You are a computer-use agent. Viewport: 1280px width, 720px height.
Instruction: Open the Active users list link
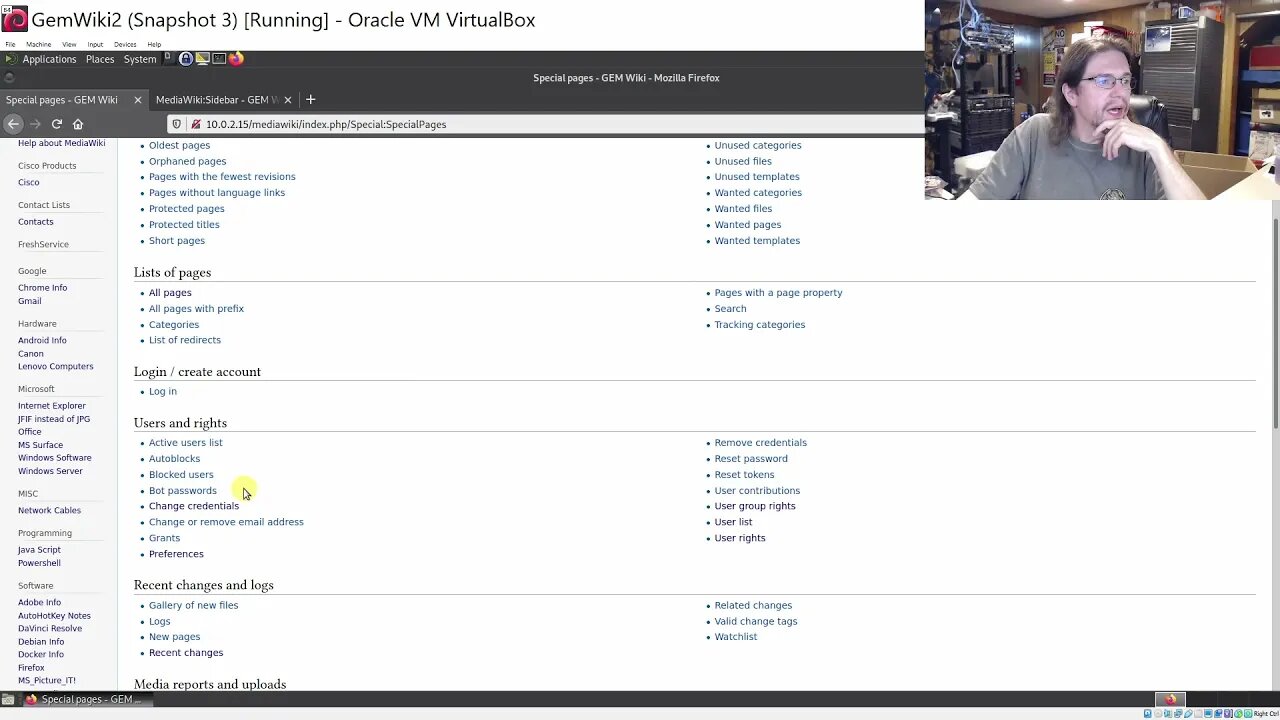(x=186, y=443)
